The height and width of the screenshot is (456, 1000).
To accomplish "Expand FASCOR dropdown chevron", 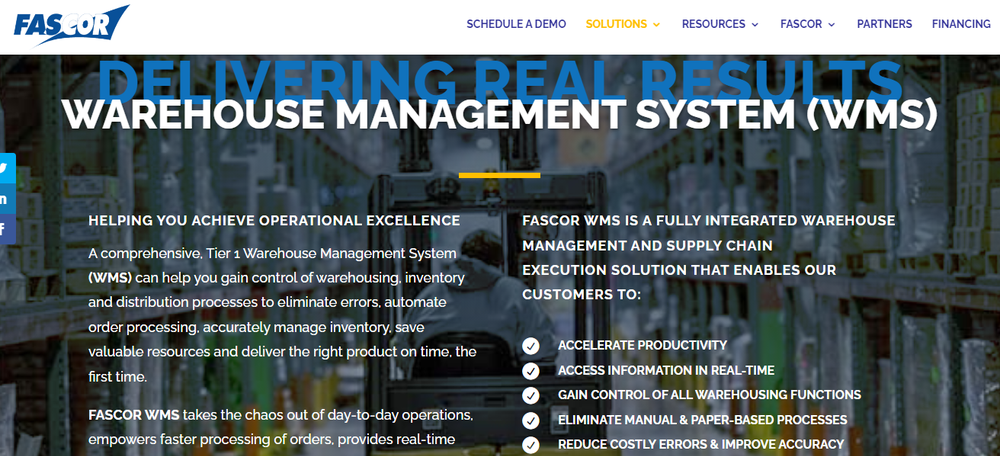I will (x=831, y=25).
